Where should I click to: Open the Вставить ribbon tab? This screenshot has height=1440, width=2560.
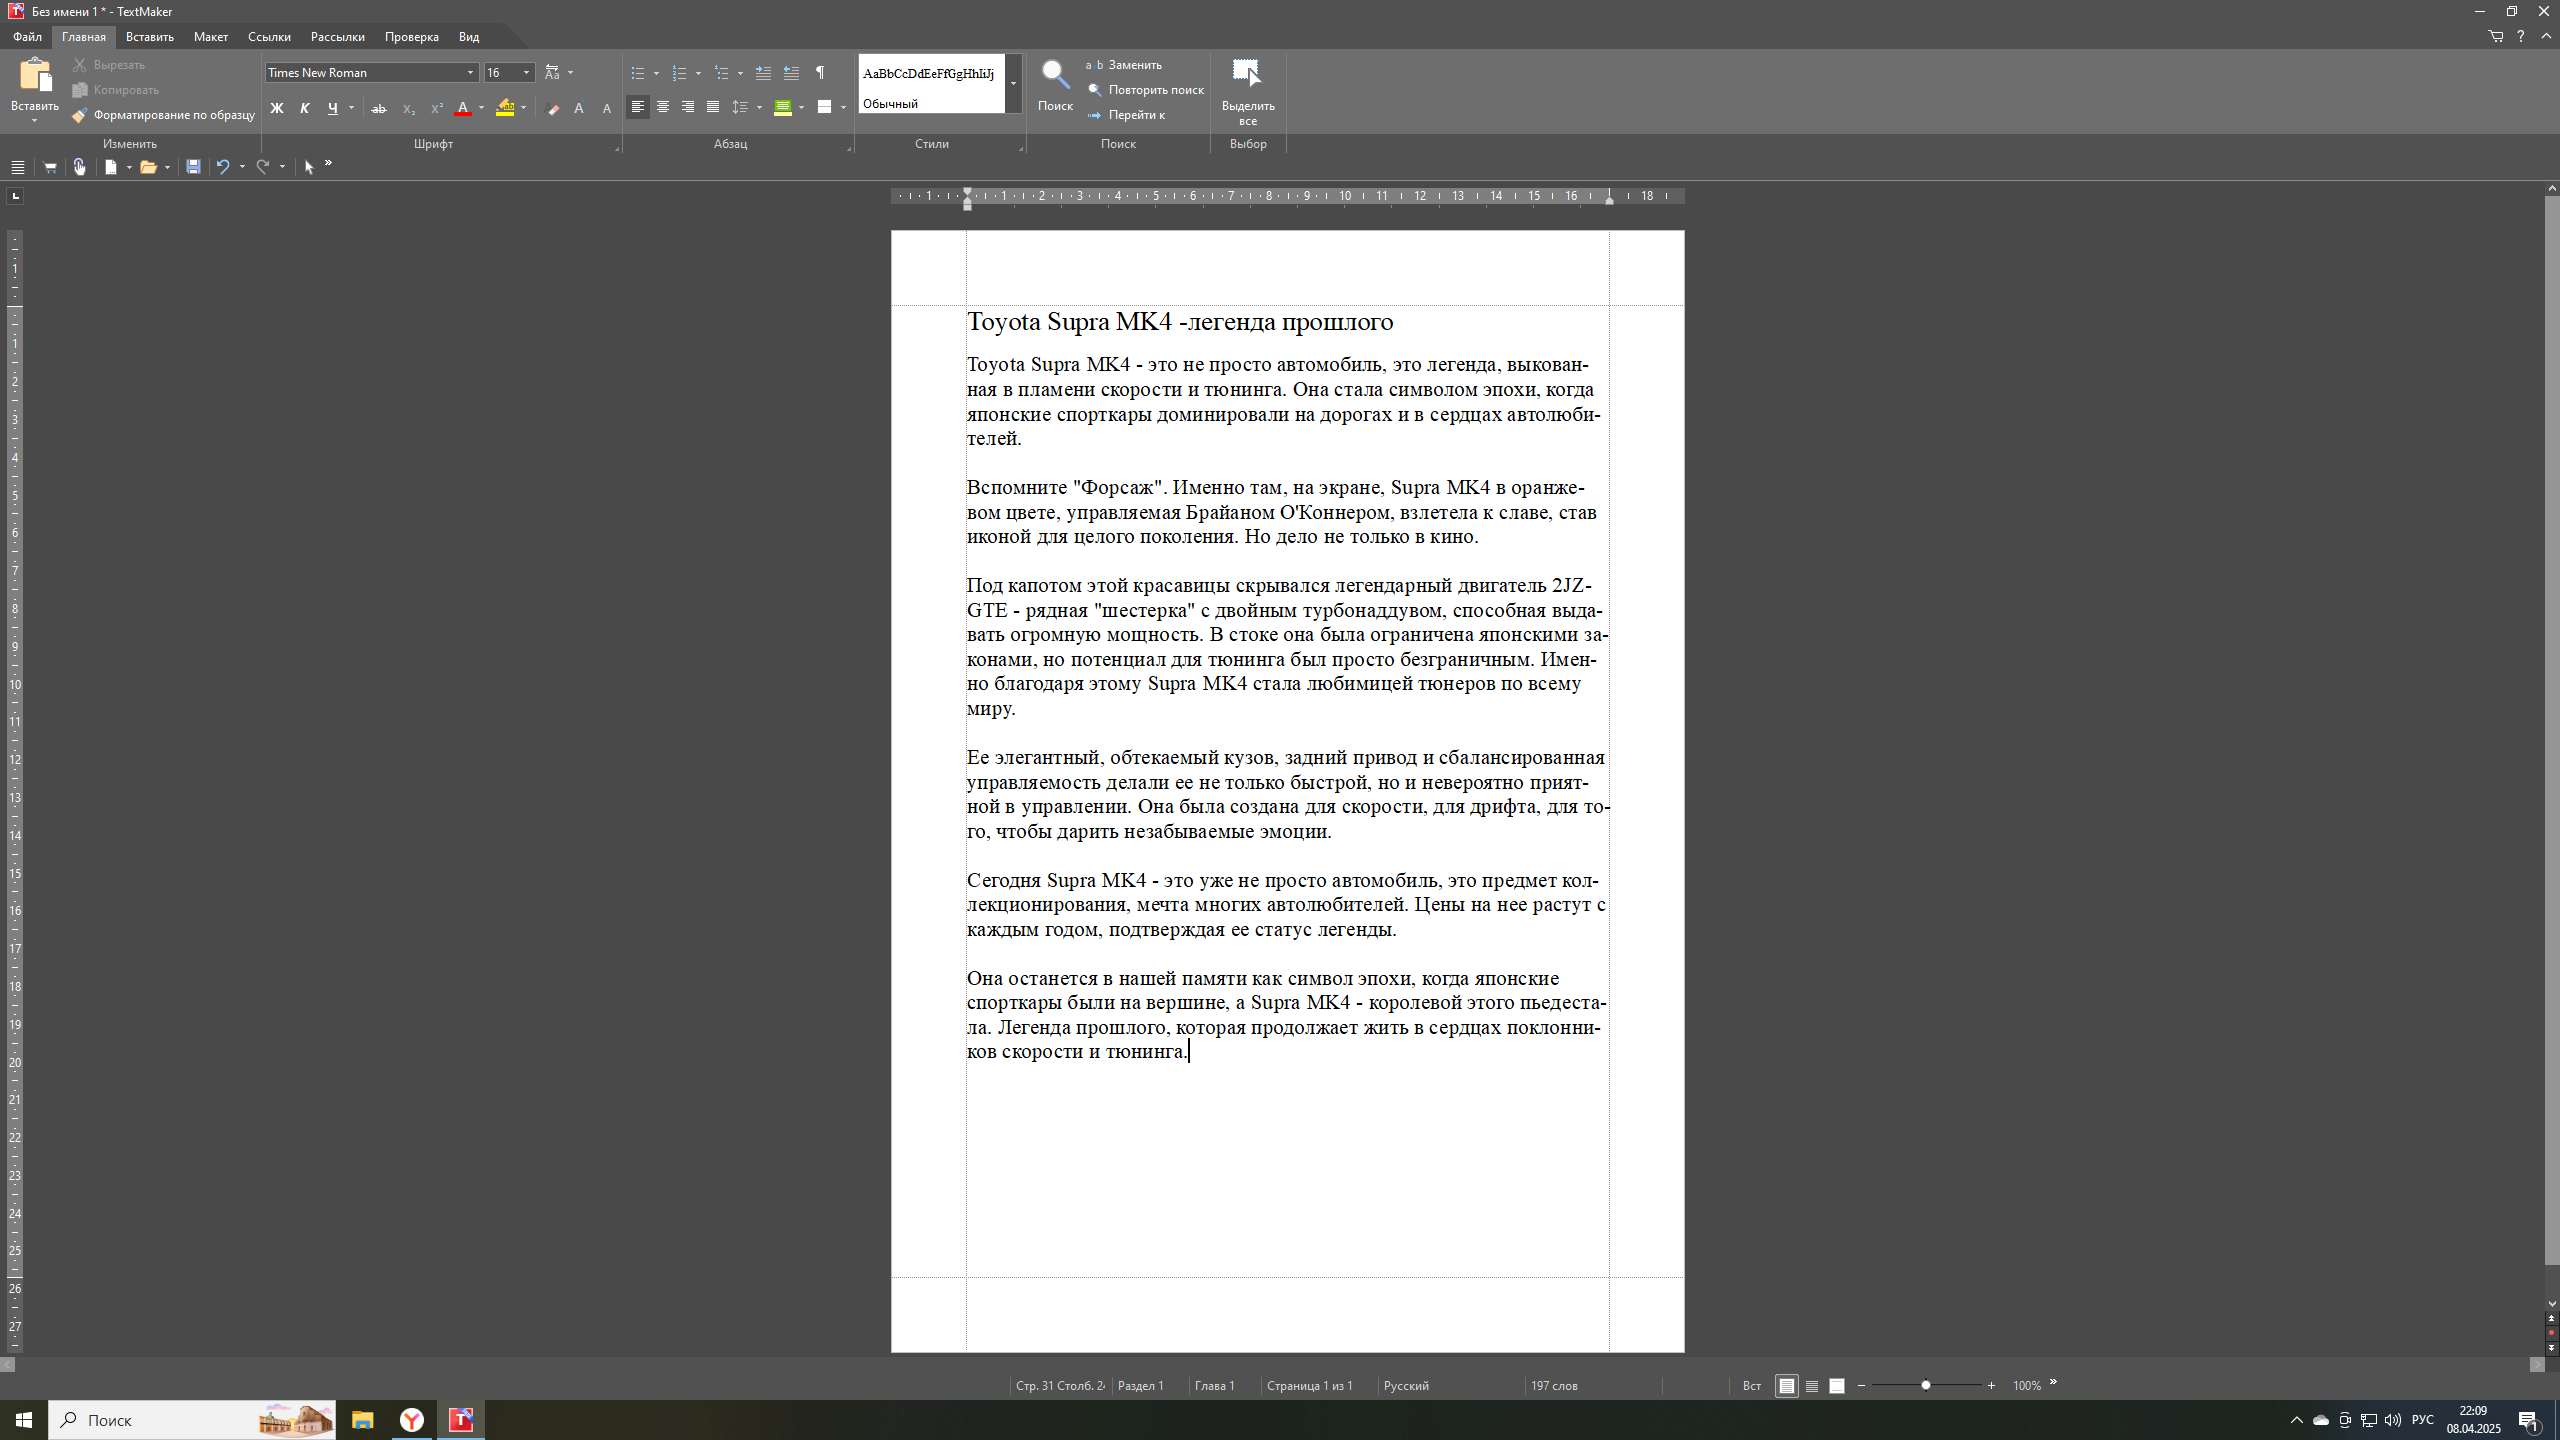(x=149, y=37)
